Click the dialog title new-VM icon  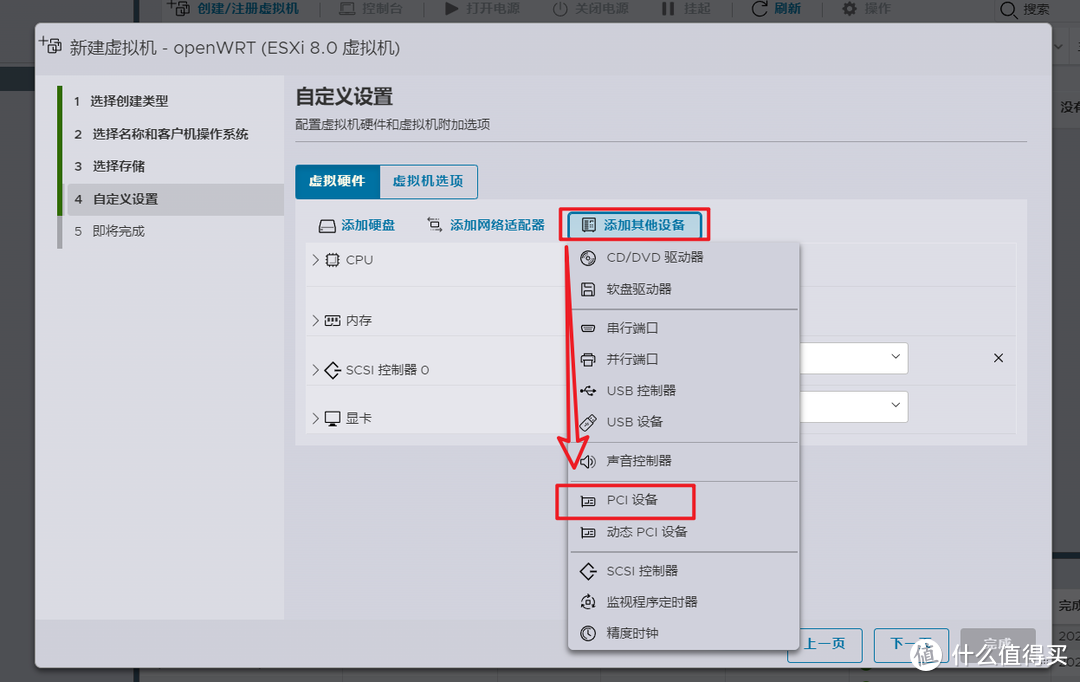pos(50,45)
